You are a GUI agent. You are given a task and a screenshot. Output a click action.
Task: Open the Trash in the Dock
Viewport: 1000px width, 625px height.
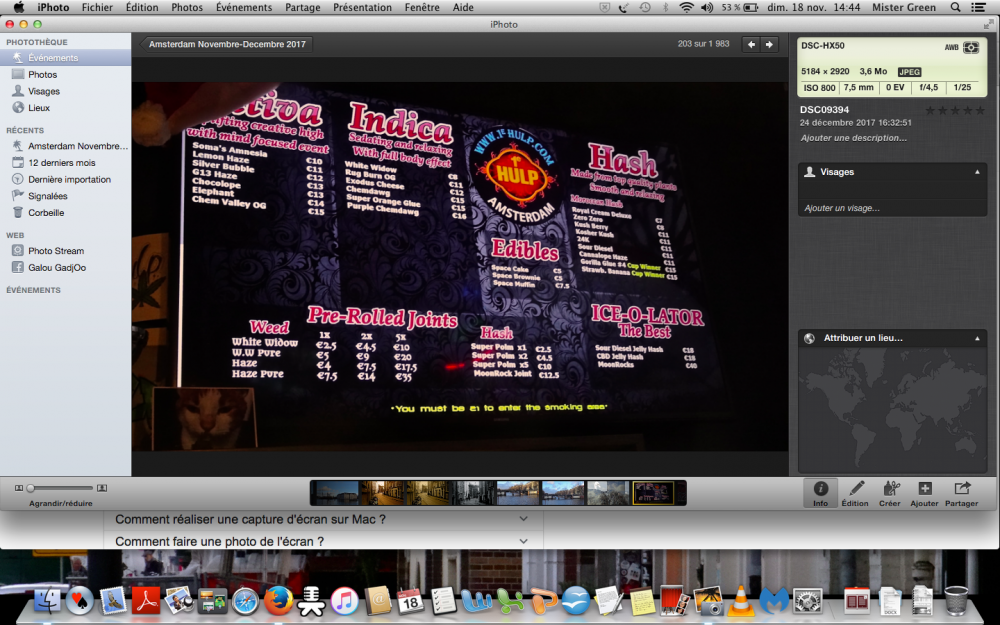956,601
